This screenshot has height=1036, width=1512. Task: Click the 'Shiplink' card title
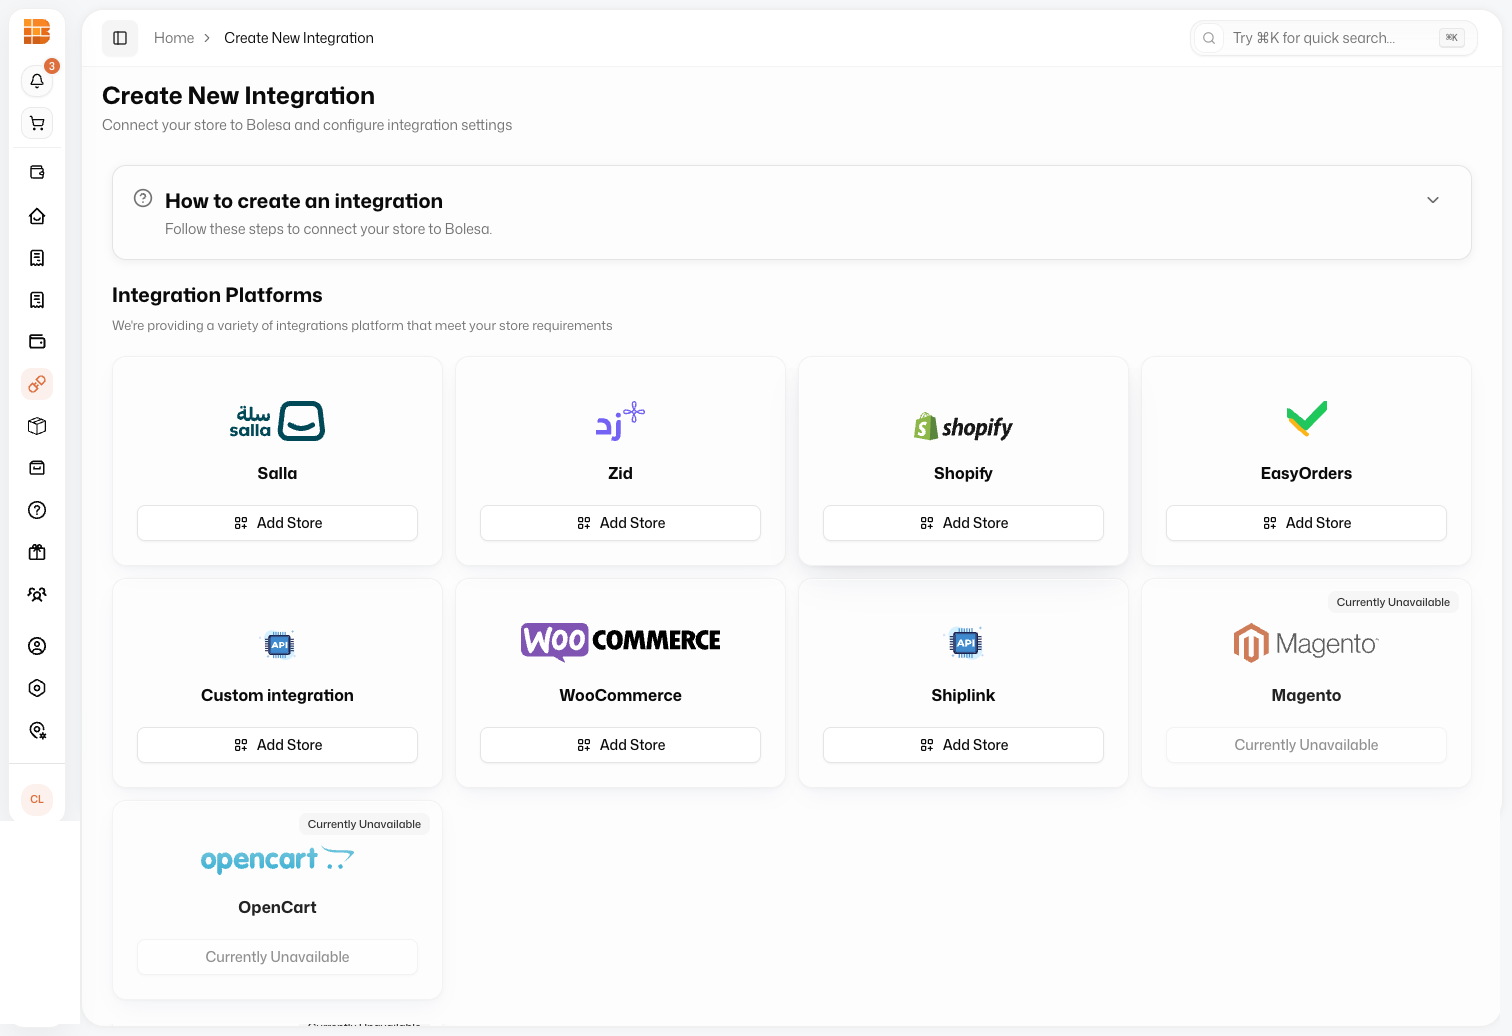point(963,696)
